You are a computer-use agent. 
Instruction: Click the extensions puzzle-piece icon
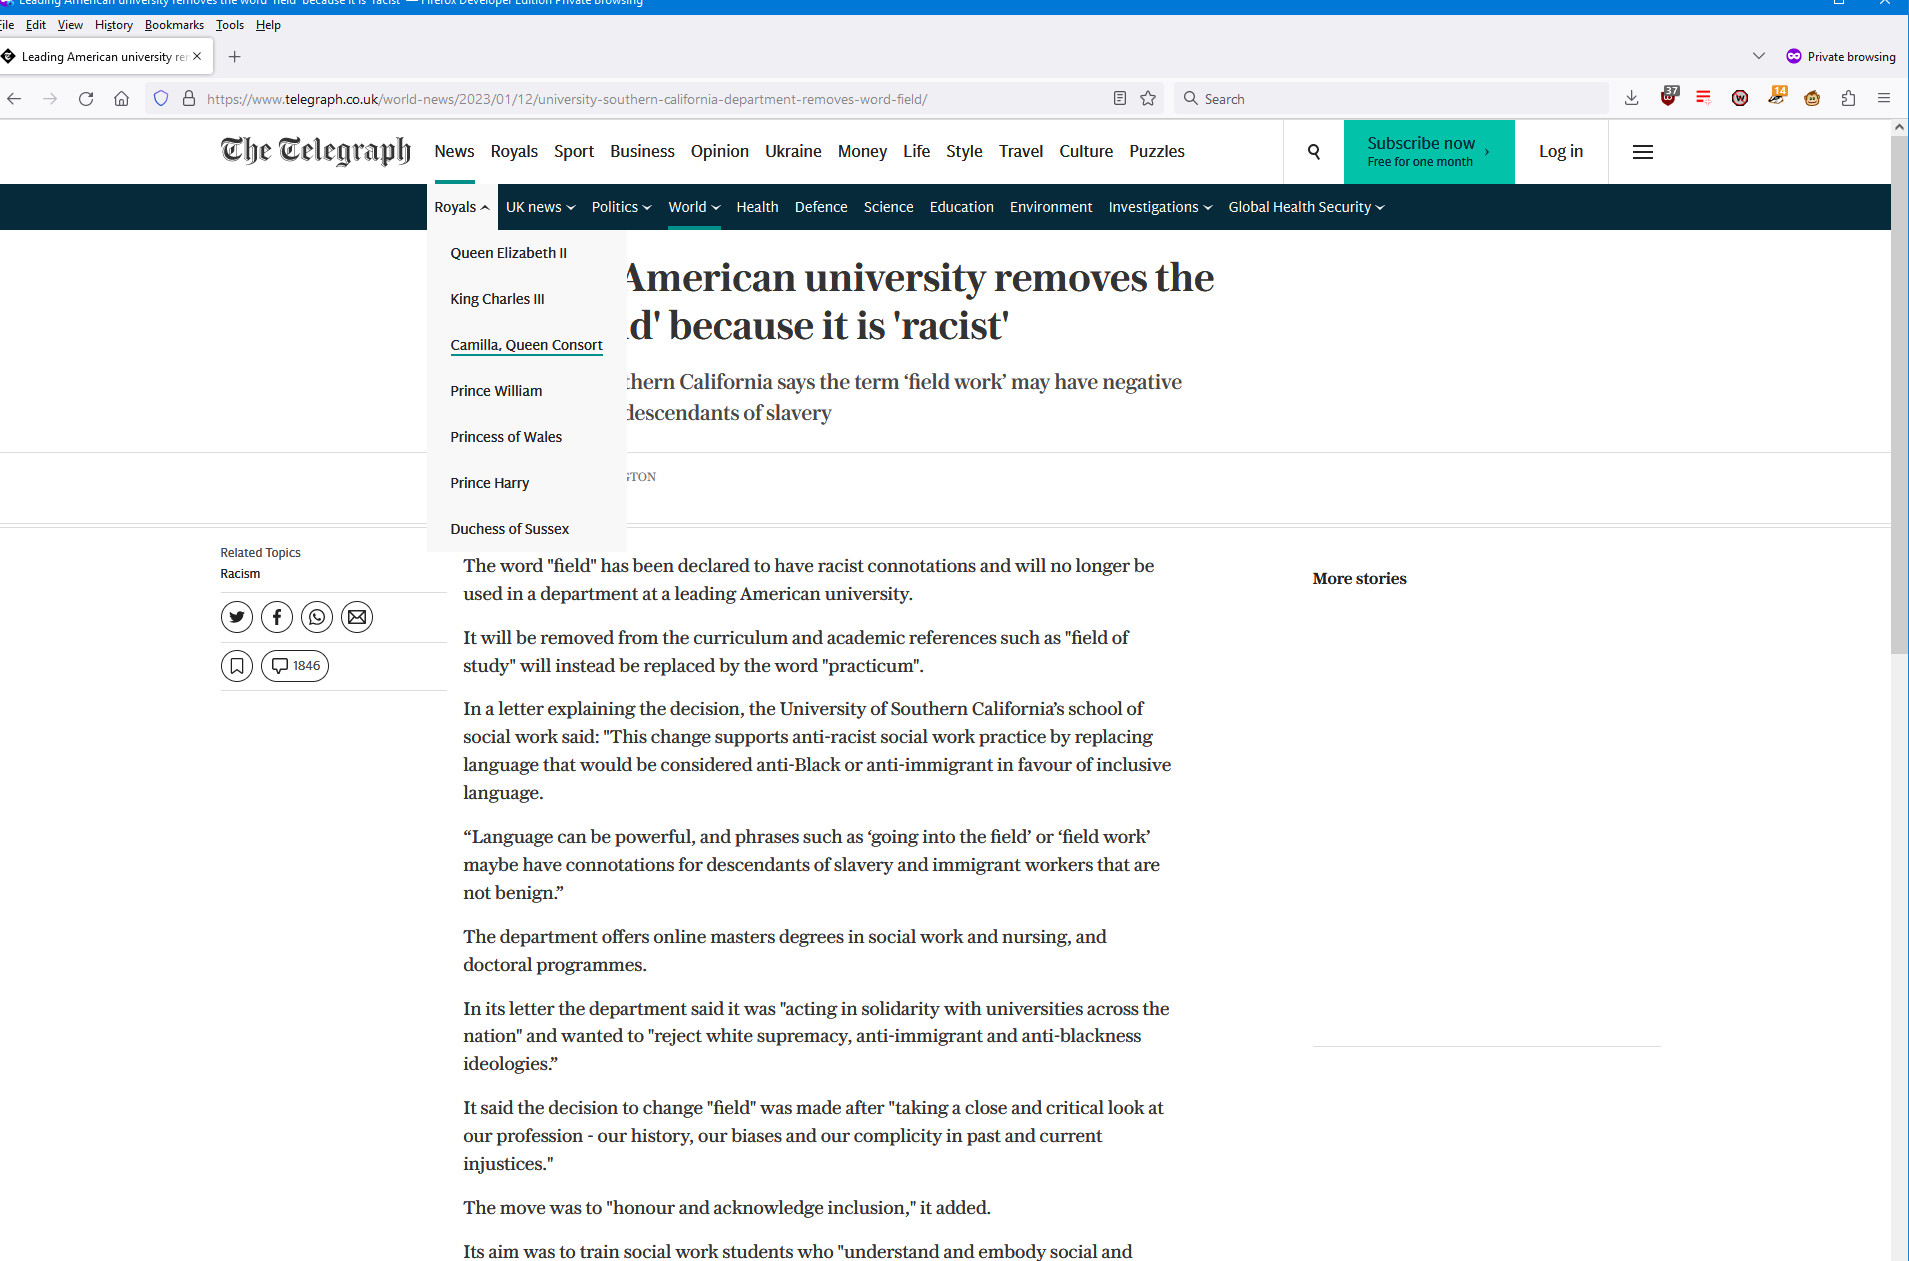click(x=1848, y=98)
